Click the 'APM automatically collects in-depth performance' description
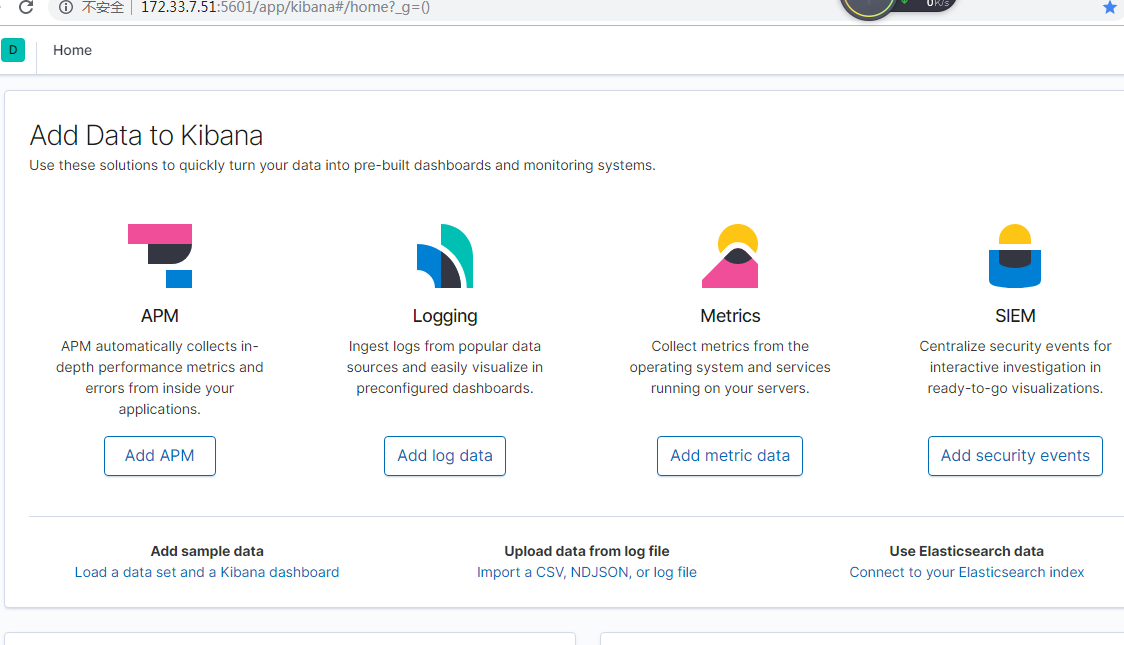 coord(160,378)
